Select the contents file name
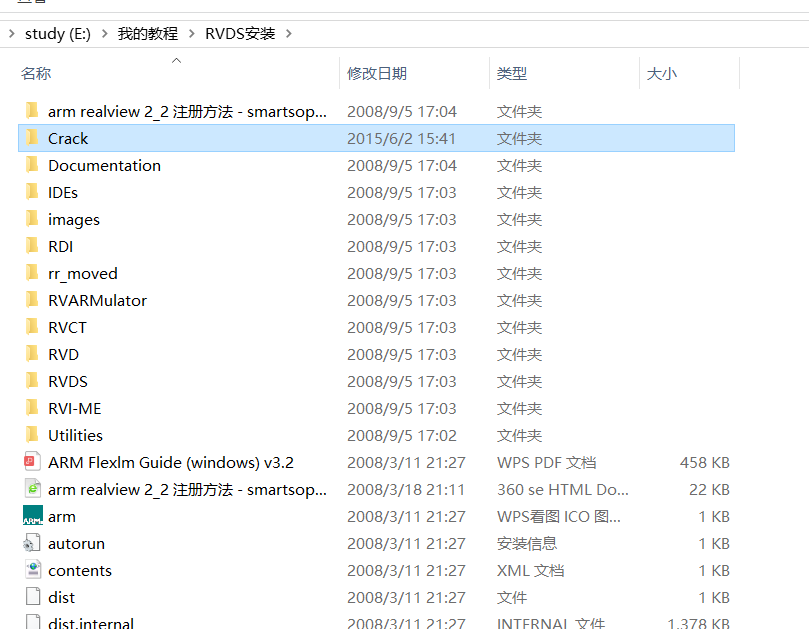The height and width of the screenshot is (629, 809). [x=80, y=571]
